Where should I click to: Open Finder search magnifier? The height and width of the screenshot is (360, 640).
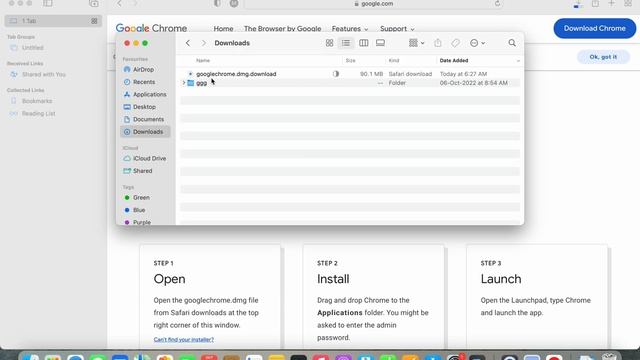point(512,43)
